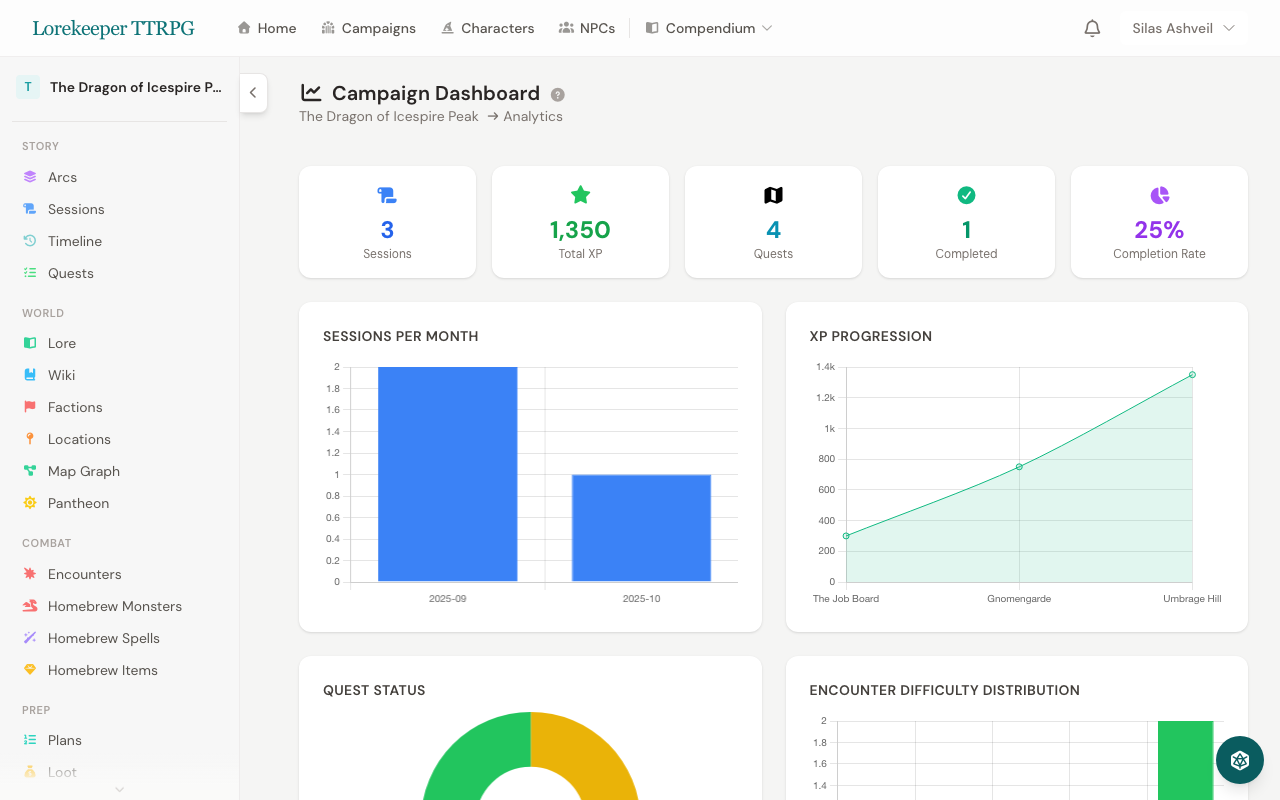This screenshot has width=1280, height=800.
Task: Click the help icon beside Campaign Dashboard
Action: click(557, 94)
